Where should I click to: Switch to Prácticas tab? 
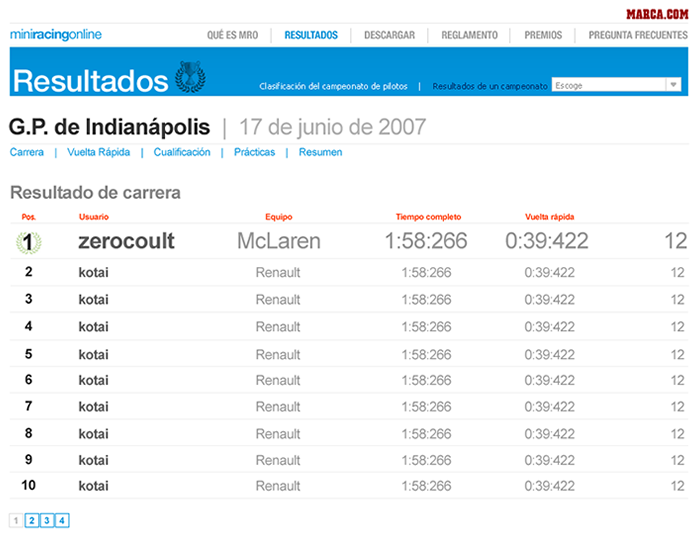click(x=254, y=152)
